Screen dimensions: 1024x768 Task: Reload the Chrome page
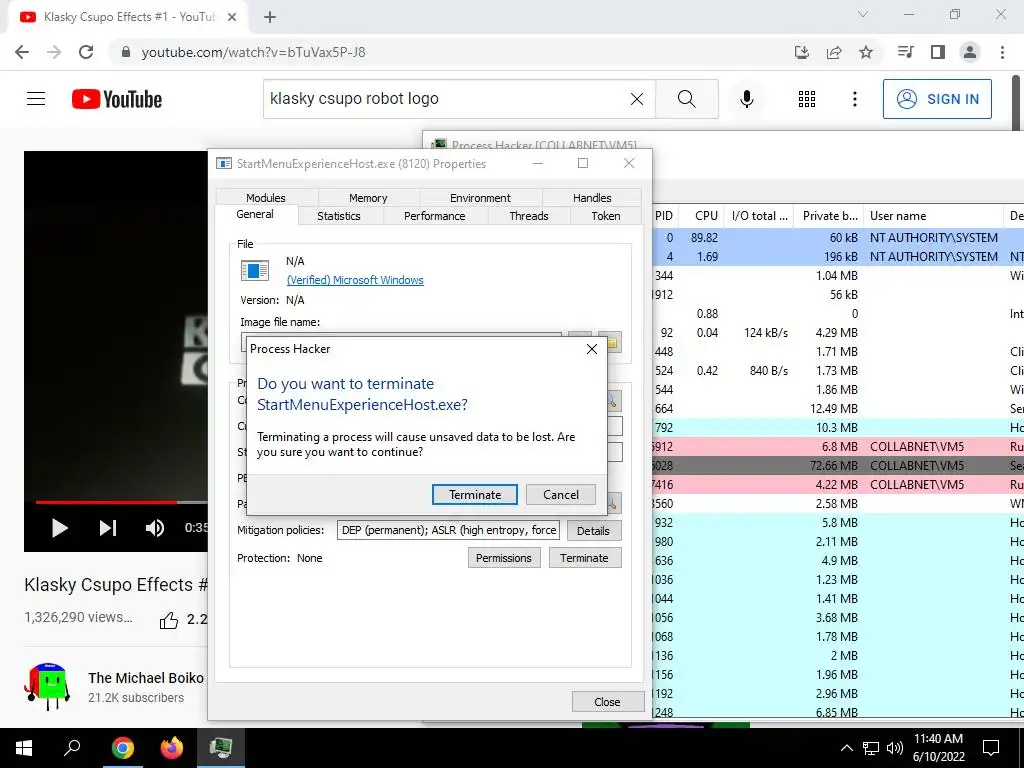86,52
